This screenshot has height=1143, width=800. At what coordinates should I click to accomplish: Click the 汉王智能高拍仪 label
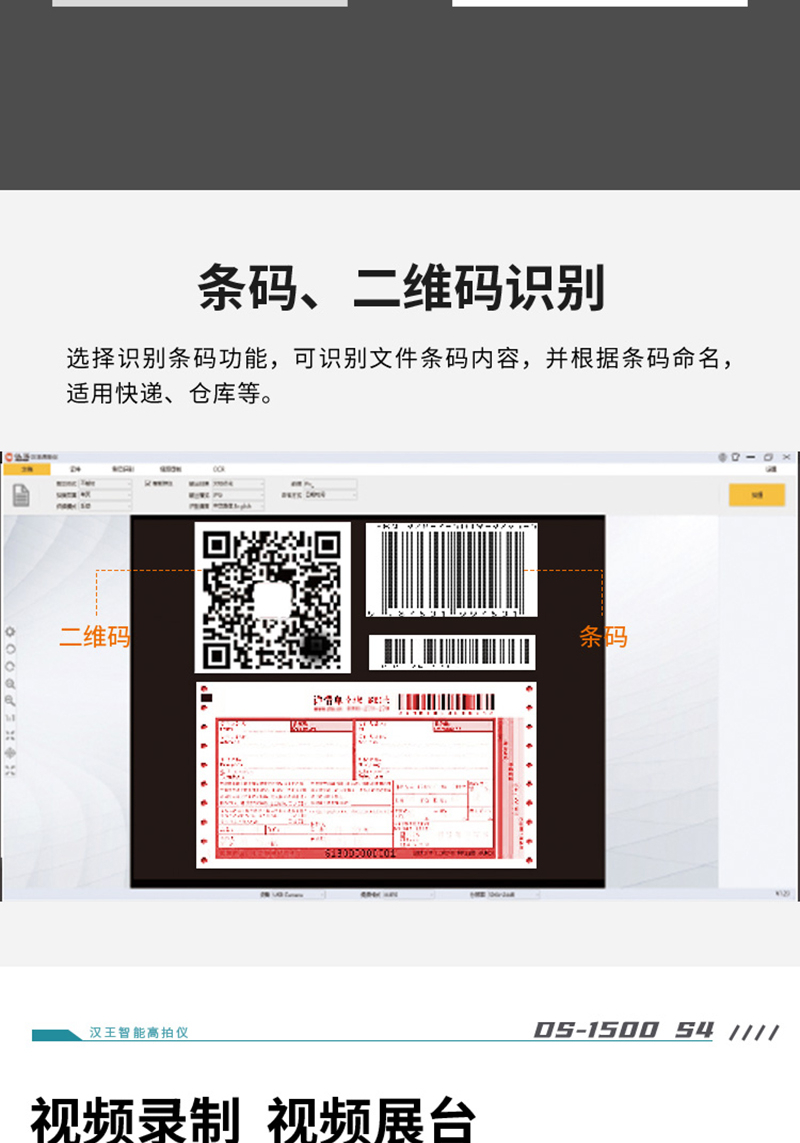point(139,1032)
